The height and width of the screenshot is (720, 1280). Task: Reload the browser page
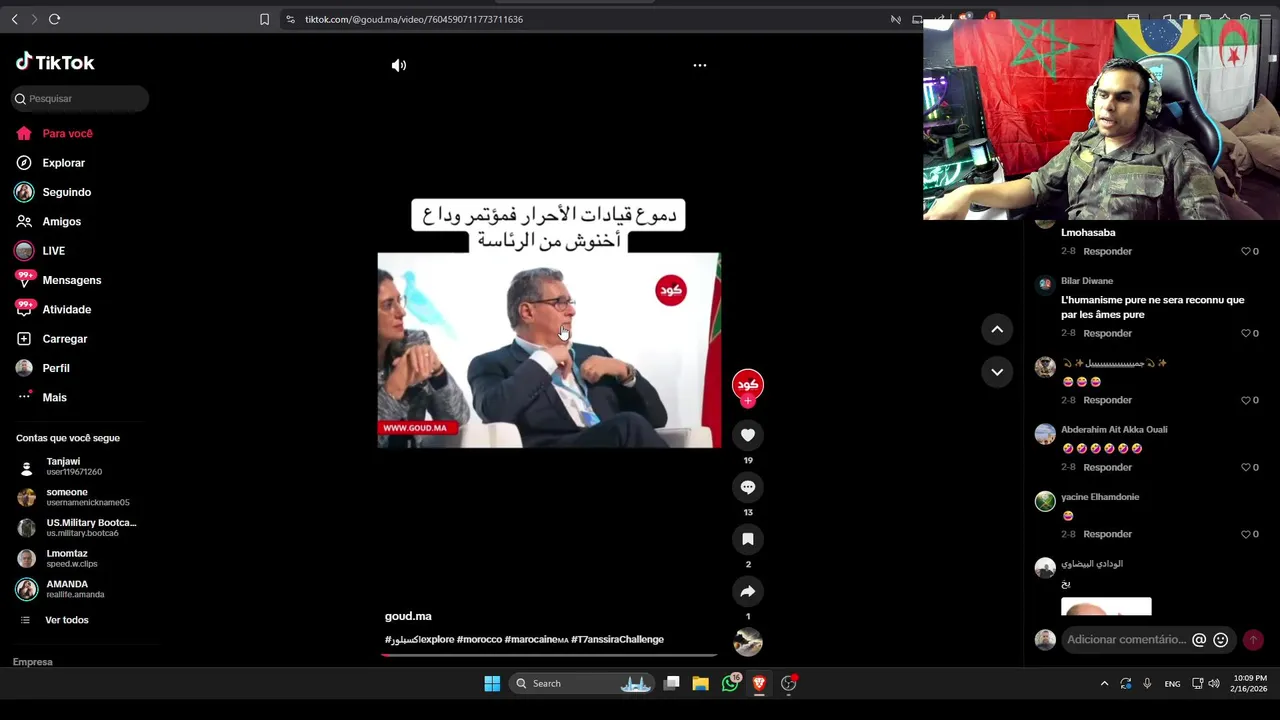54,19
